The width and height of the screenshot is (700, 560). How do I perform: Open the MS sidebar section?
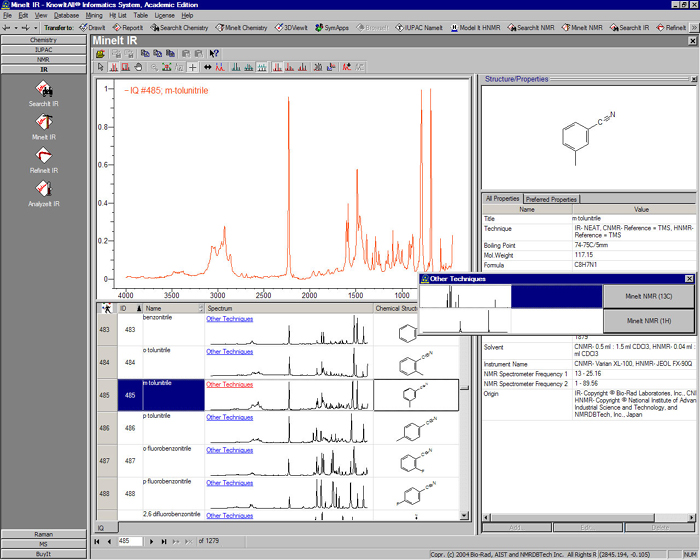pos(44,544)
